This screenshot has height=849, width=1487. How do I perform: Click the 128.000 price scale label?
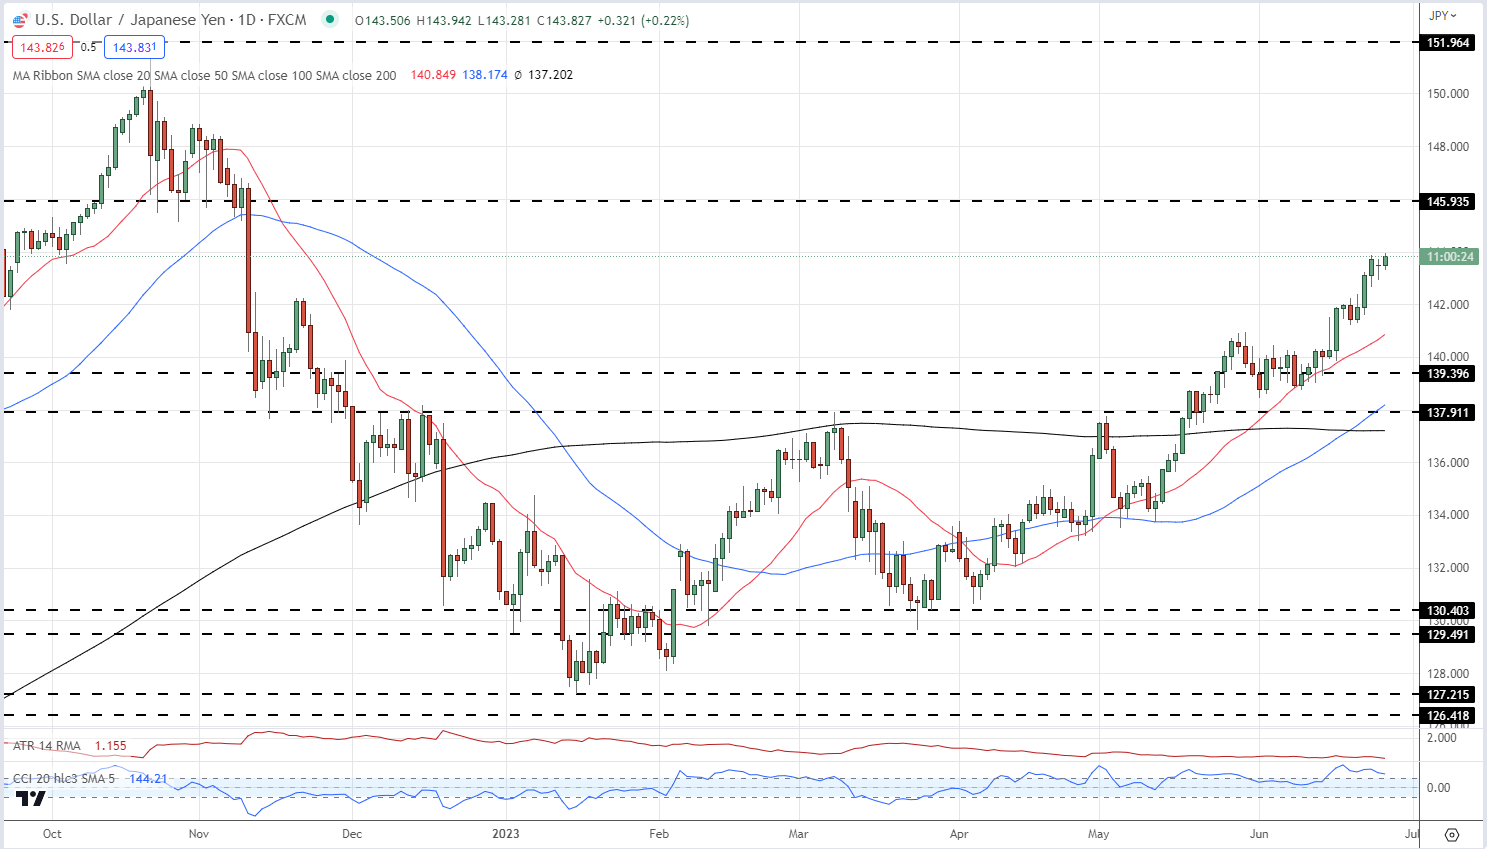click(x=1447, y=674)
